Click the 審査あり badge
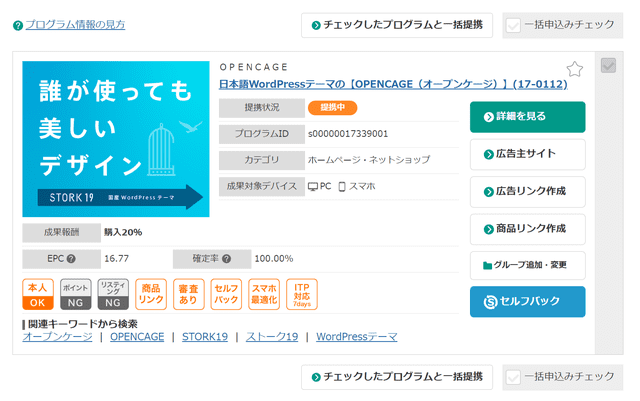Viewport: 640px width, 401px height. pos(189,294)
